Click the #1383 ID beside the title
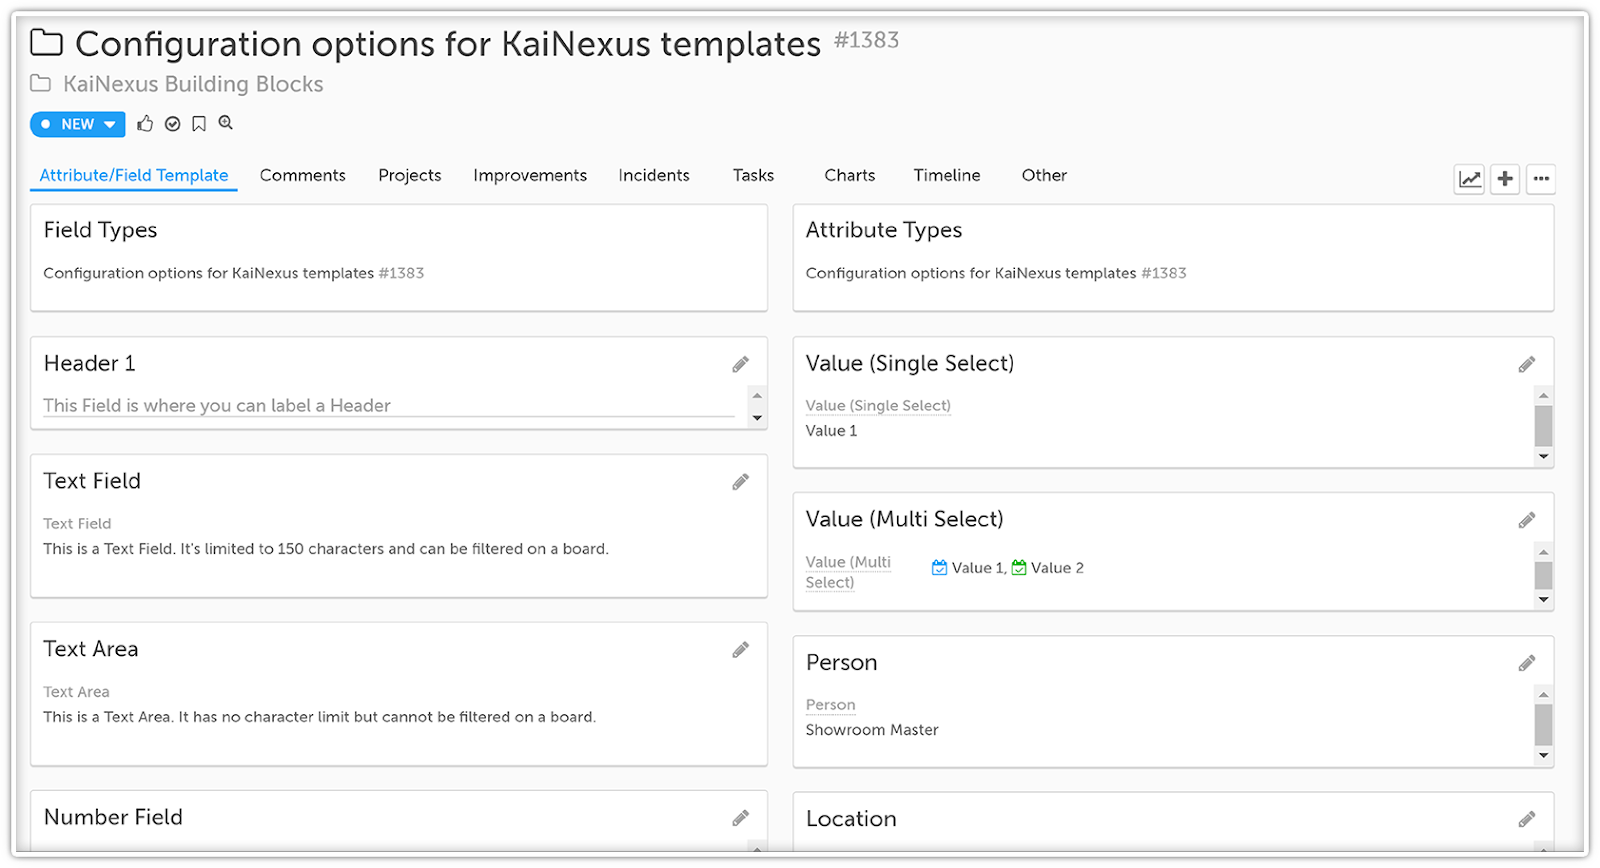The width and height of the screenshot is (1600, 868). [x=867, y=40]
